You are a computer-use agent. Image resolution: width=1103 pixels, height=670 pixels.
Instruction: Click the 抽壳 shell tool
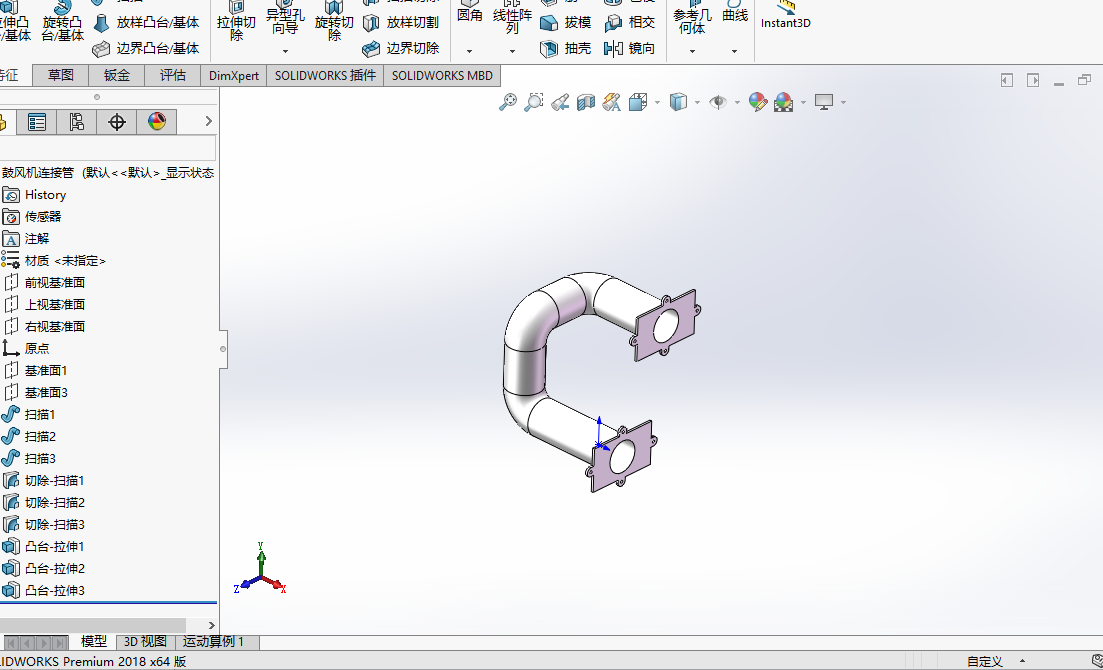click(x=566, y=48)
